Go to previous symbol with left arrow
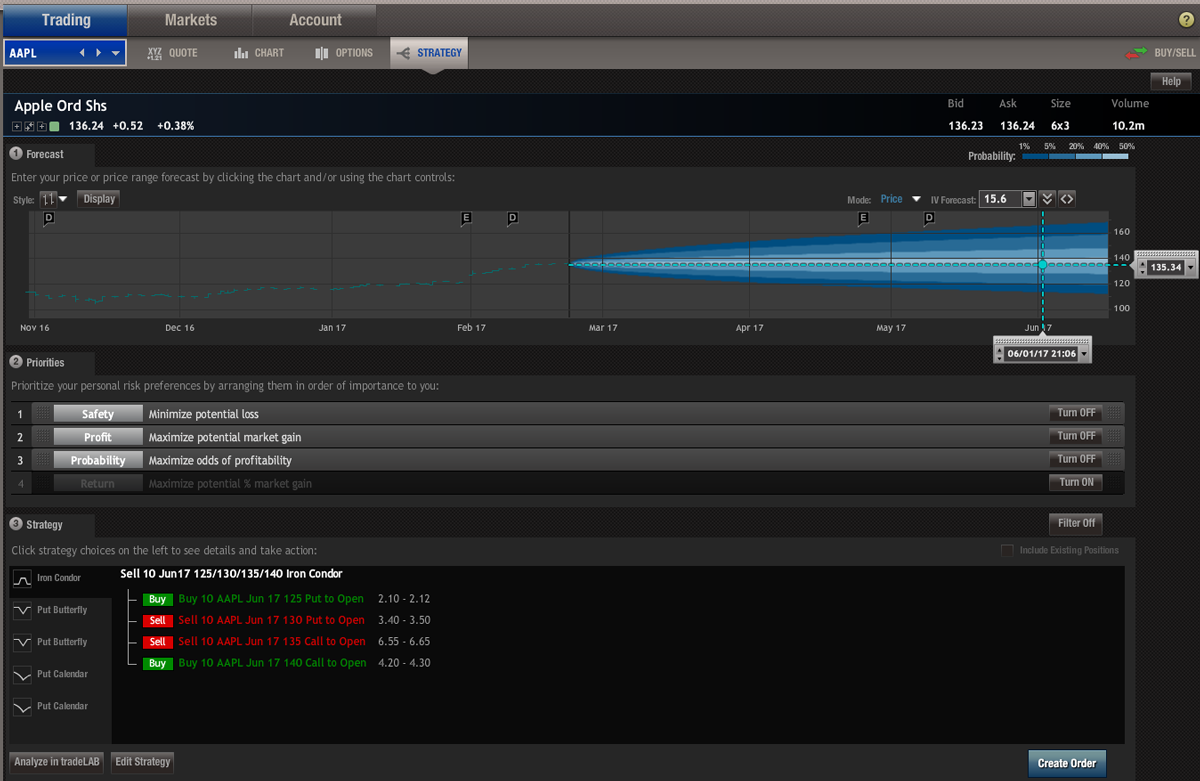 coord(82,53)
